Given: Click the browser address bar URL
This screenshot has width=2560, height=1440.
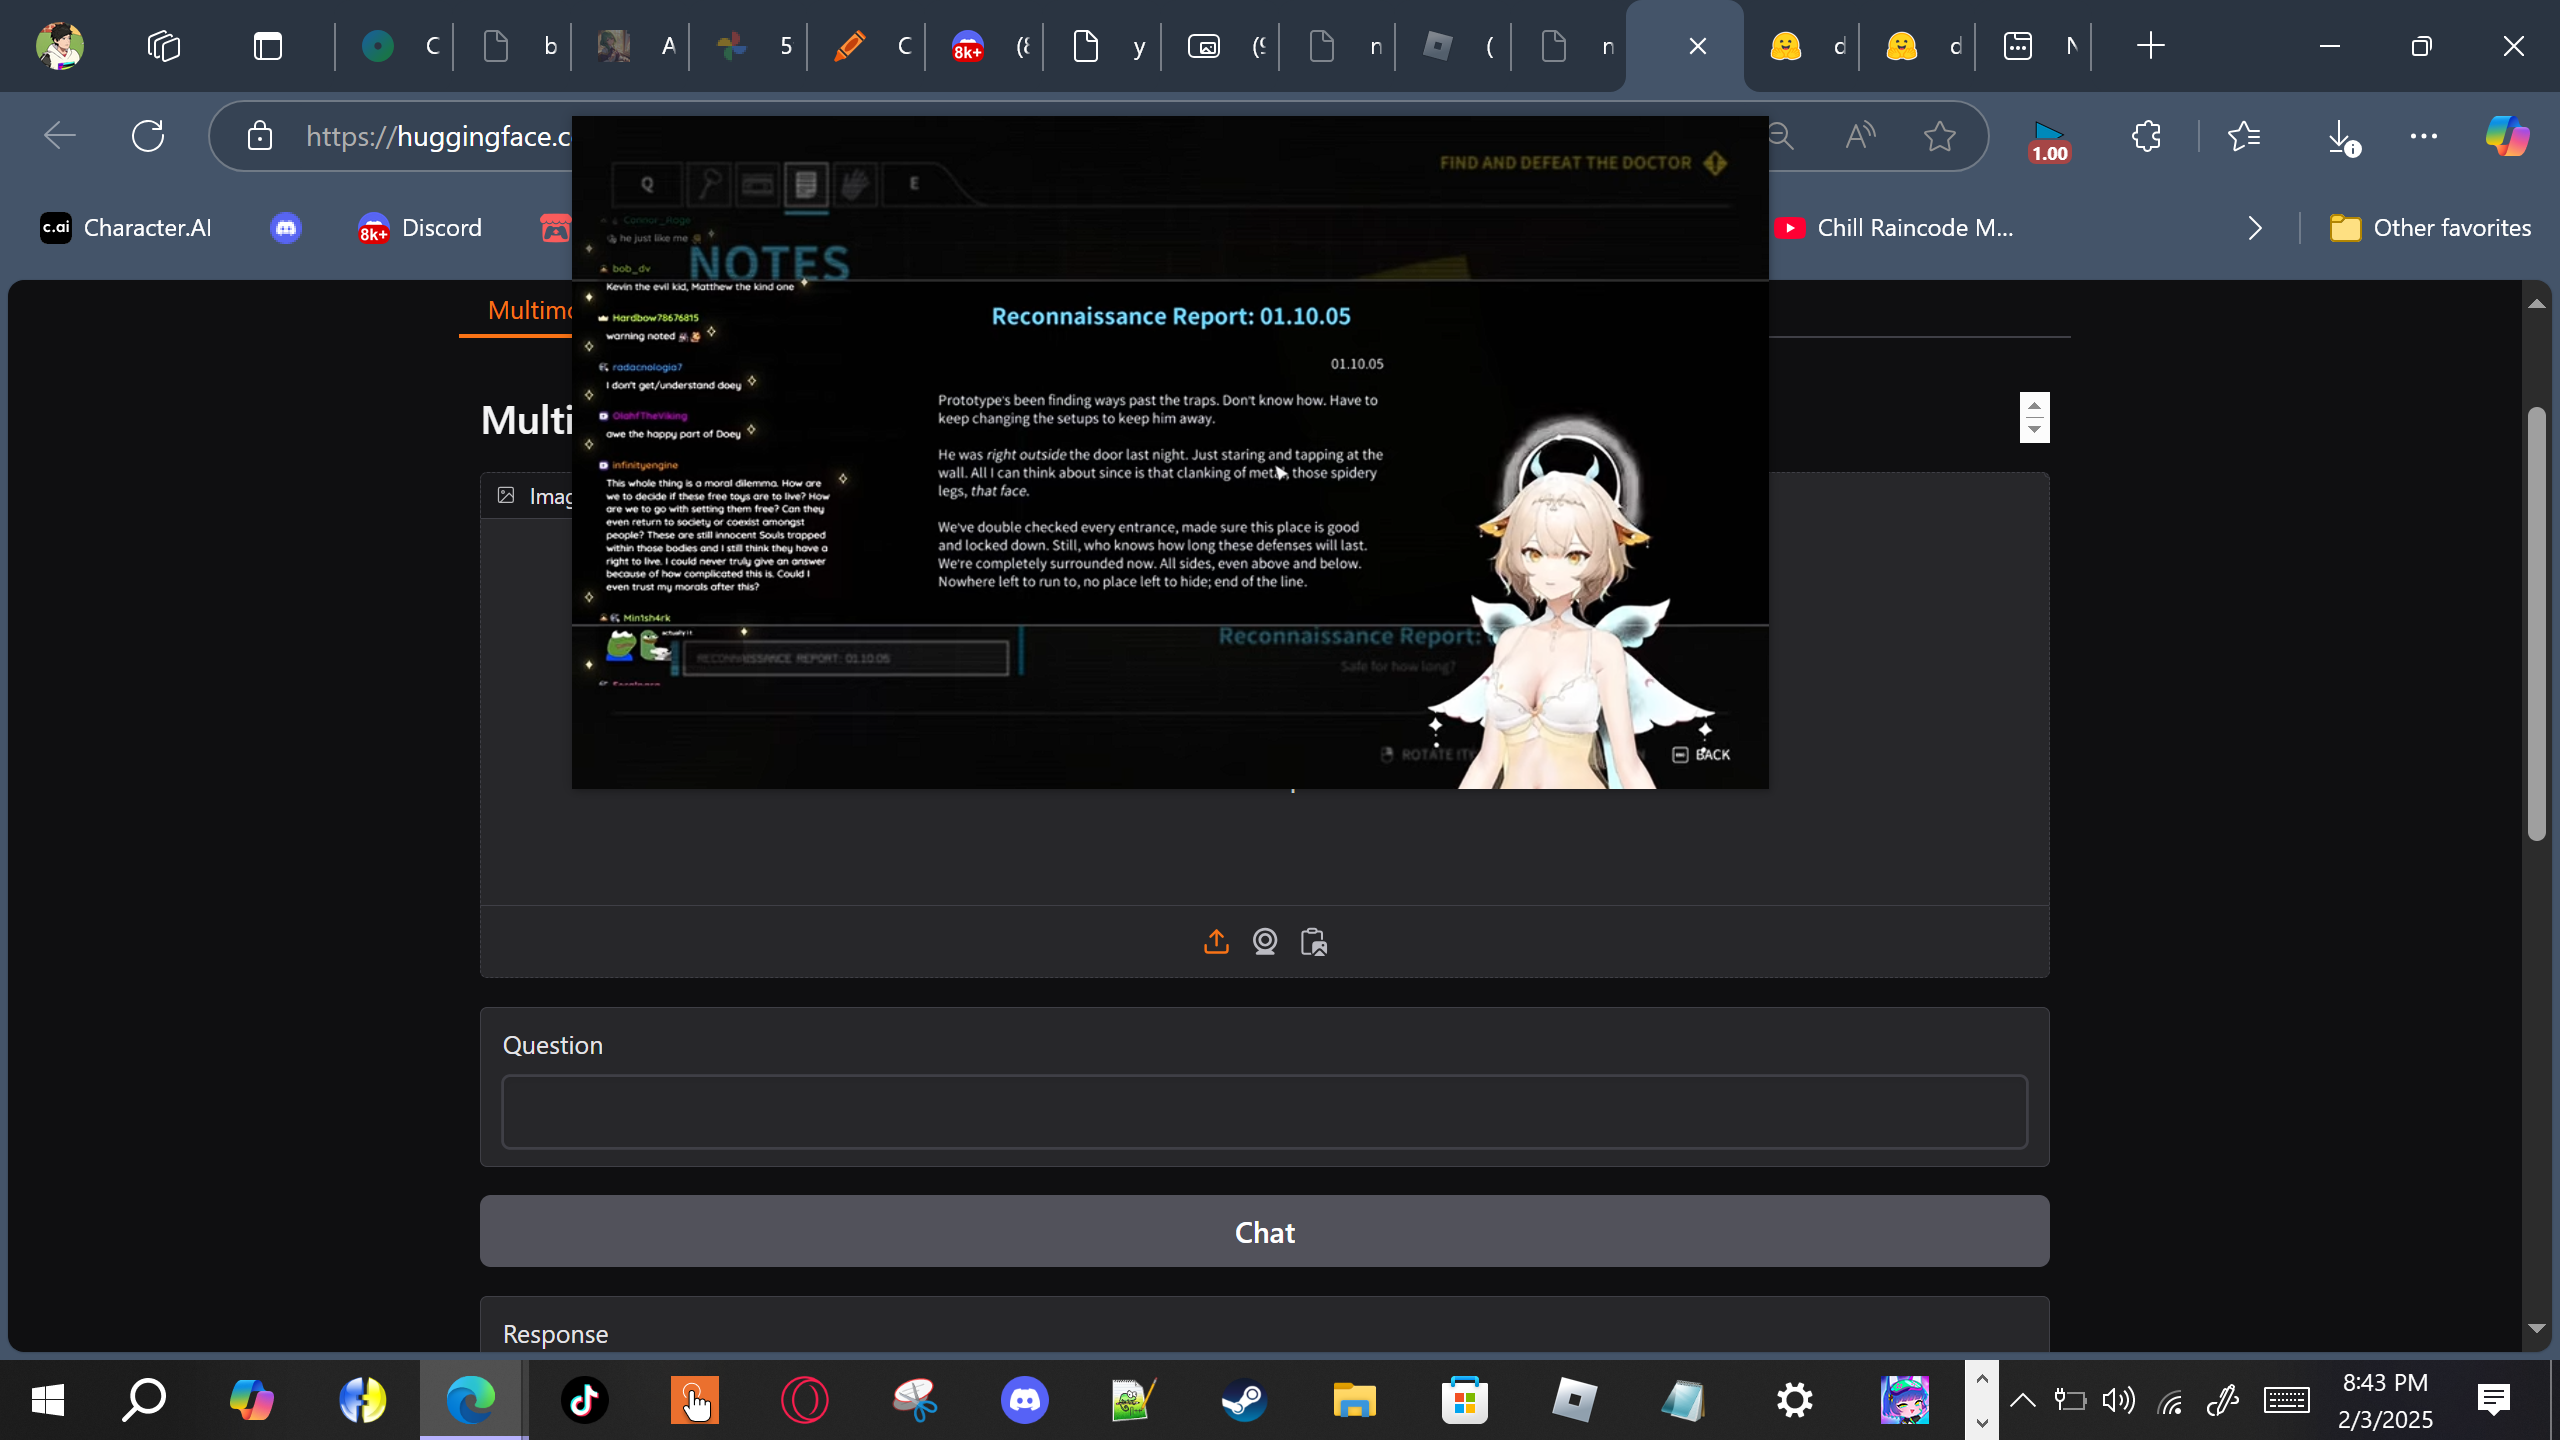Looking at the screenshot, I should coord(438,136).
